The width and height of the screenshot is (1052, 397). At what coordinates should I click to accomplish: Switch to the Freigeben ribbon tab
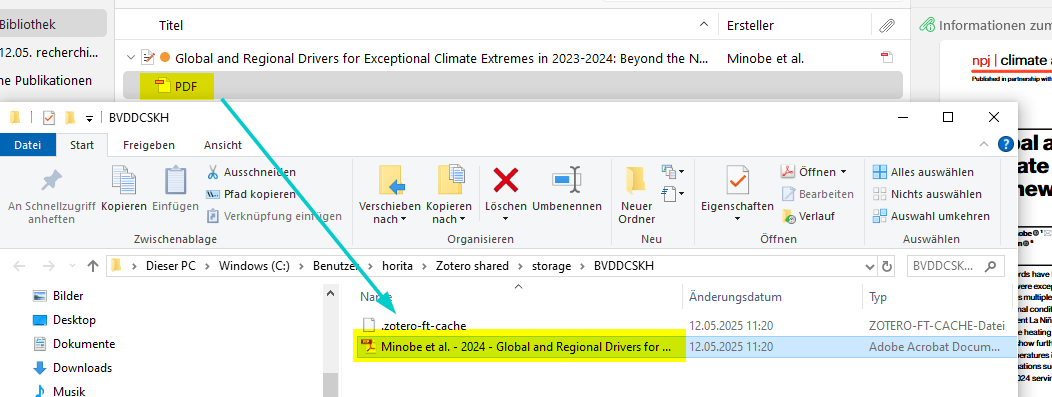[148, 145]
